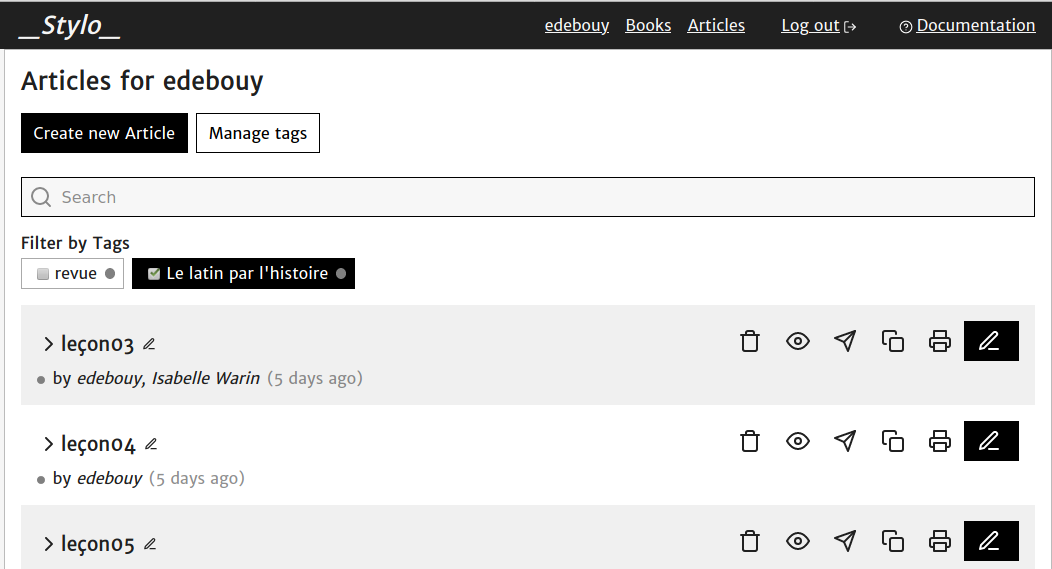Rename leçon03 using small pencil next to title
Viewport: 1052px width, 569px height.
point(149,344)
